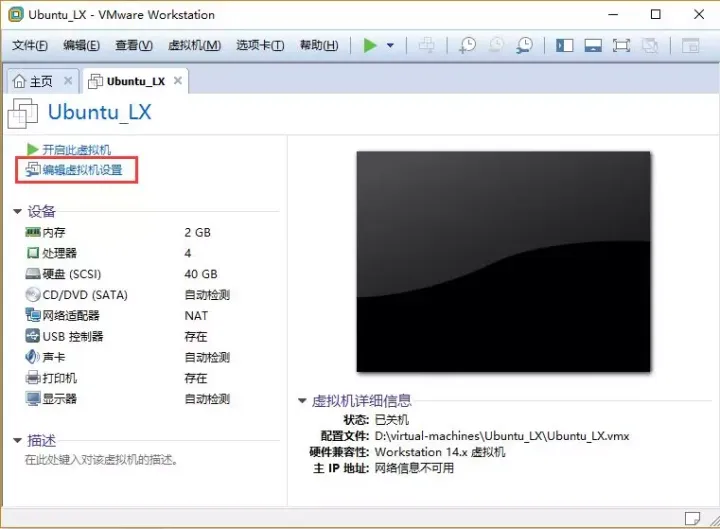Click the NAT network value
The image size is (720, 529).
point(196,315)
